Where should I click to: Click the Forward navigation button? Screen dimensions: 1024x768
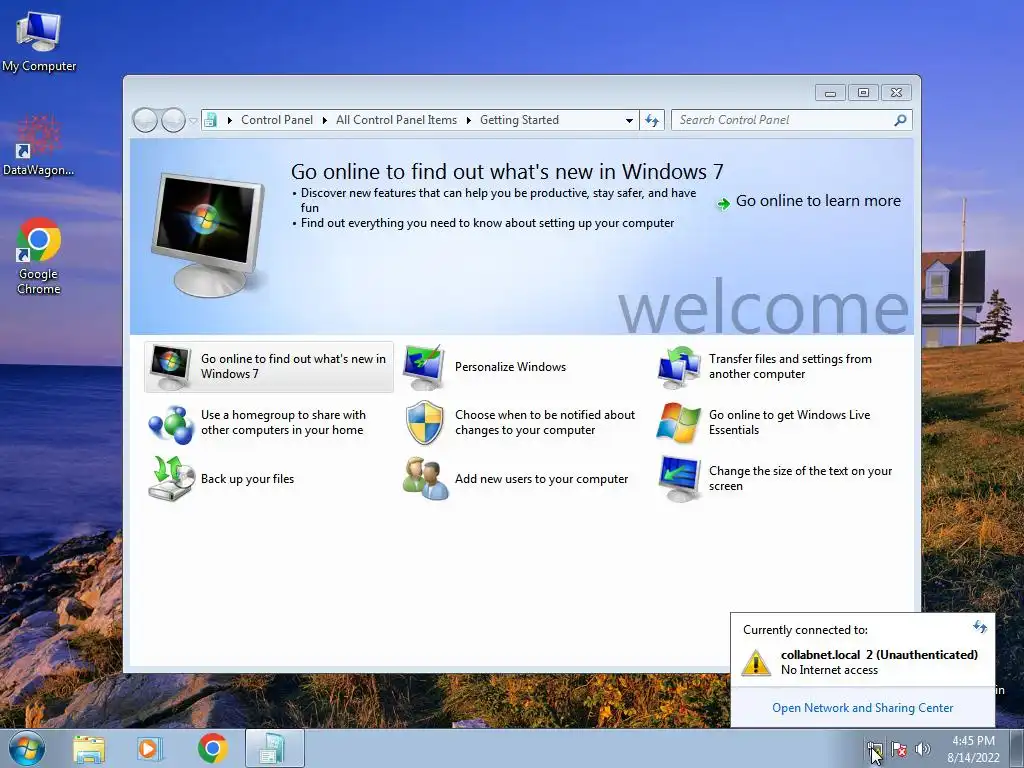tap(173, 120)
